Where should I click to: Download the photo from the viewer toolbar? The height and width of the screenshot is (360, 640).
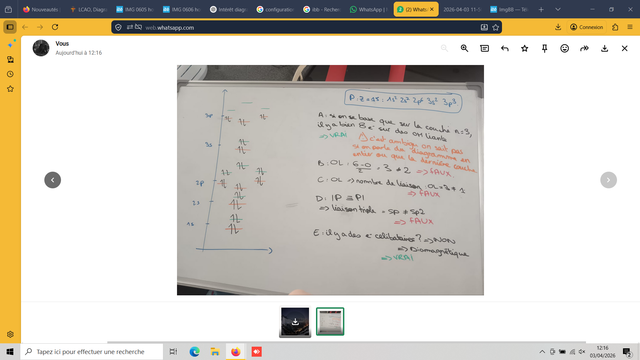coord(604,48)
